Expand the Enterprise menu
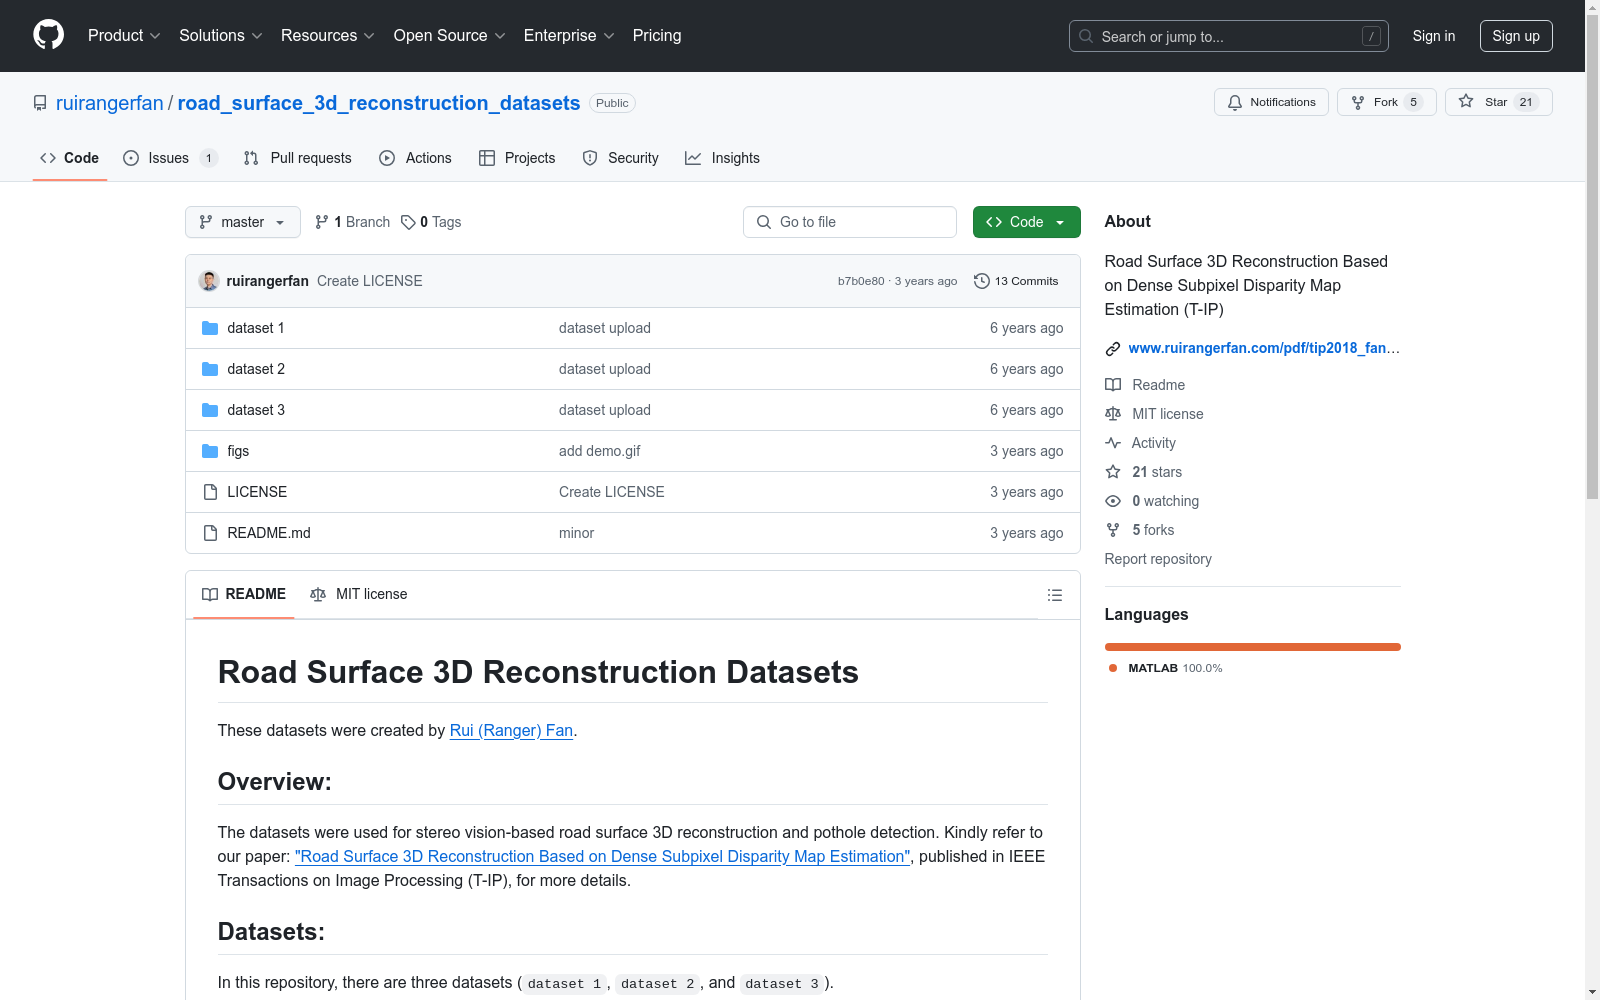The height and width of the screenshot is (1000, 1600). point(569,36)
